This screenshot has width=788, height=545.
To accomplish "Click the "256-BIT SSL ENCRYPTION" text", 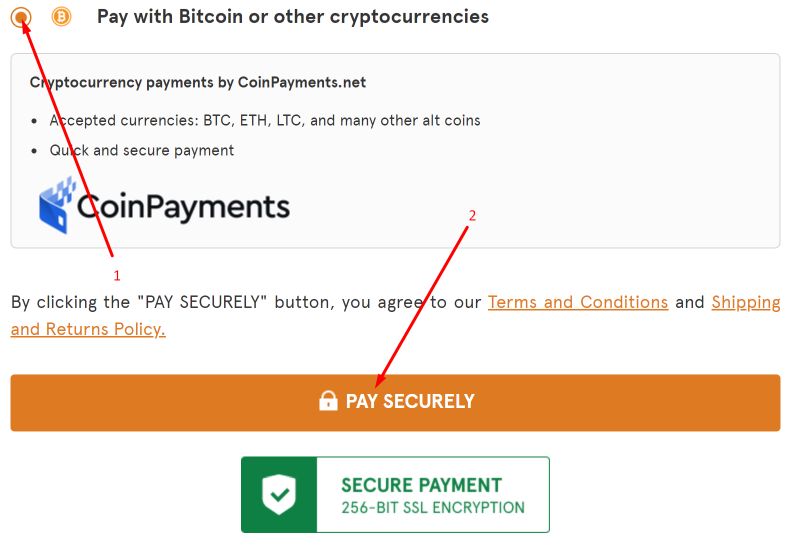I will coord(432,508).
